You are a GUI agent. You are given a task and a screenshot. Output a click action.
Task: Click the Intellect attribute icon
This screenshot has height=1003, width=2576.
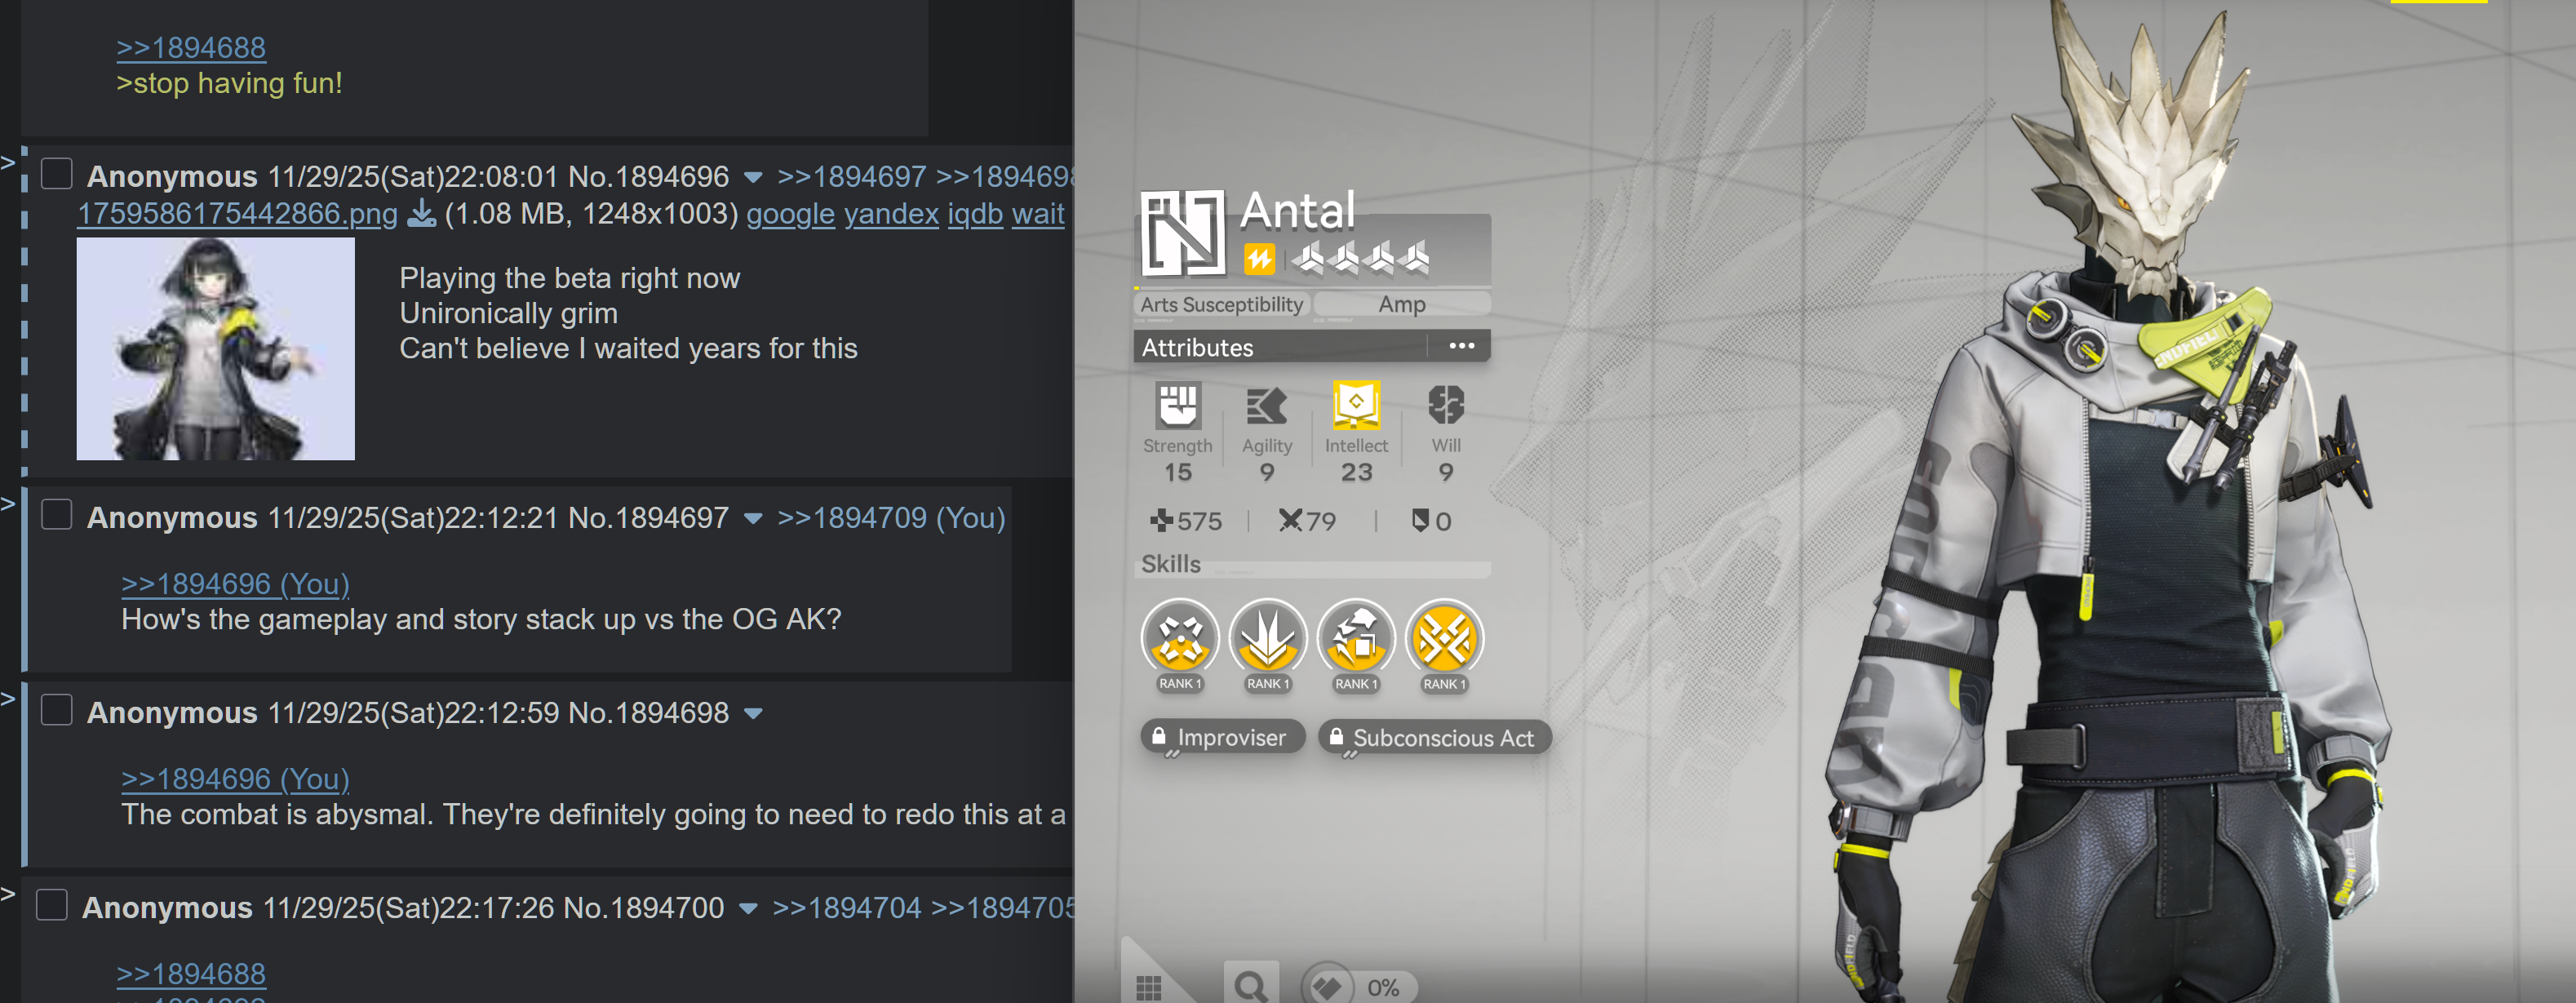[x=1356, y=406]
